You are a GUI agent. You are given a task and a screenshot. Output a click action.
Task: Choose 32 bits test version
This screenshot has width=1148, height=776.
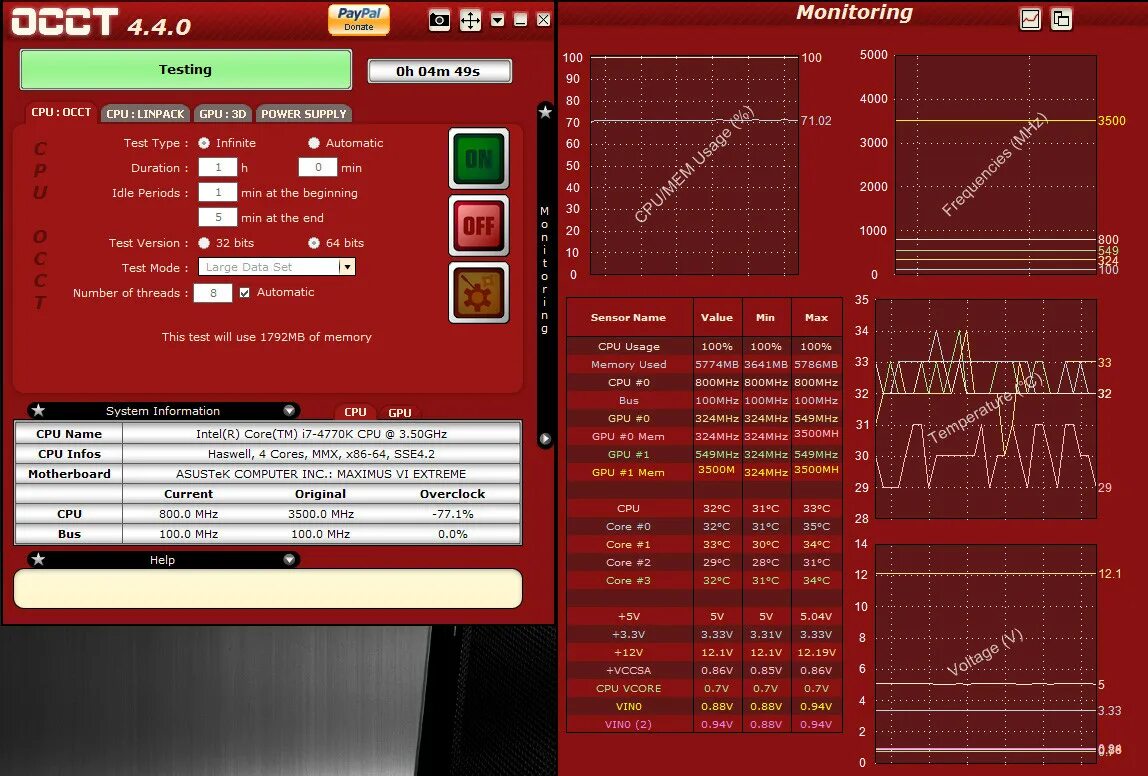(204, 243)
